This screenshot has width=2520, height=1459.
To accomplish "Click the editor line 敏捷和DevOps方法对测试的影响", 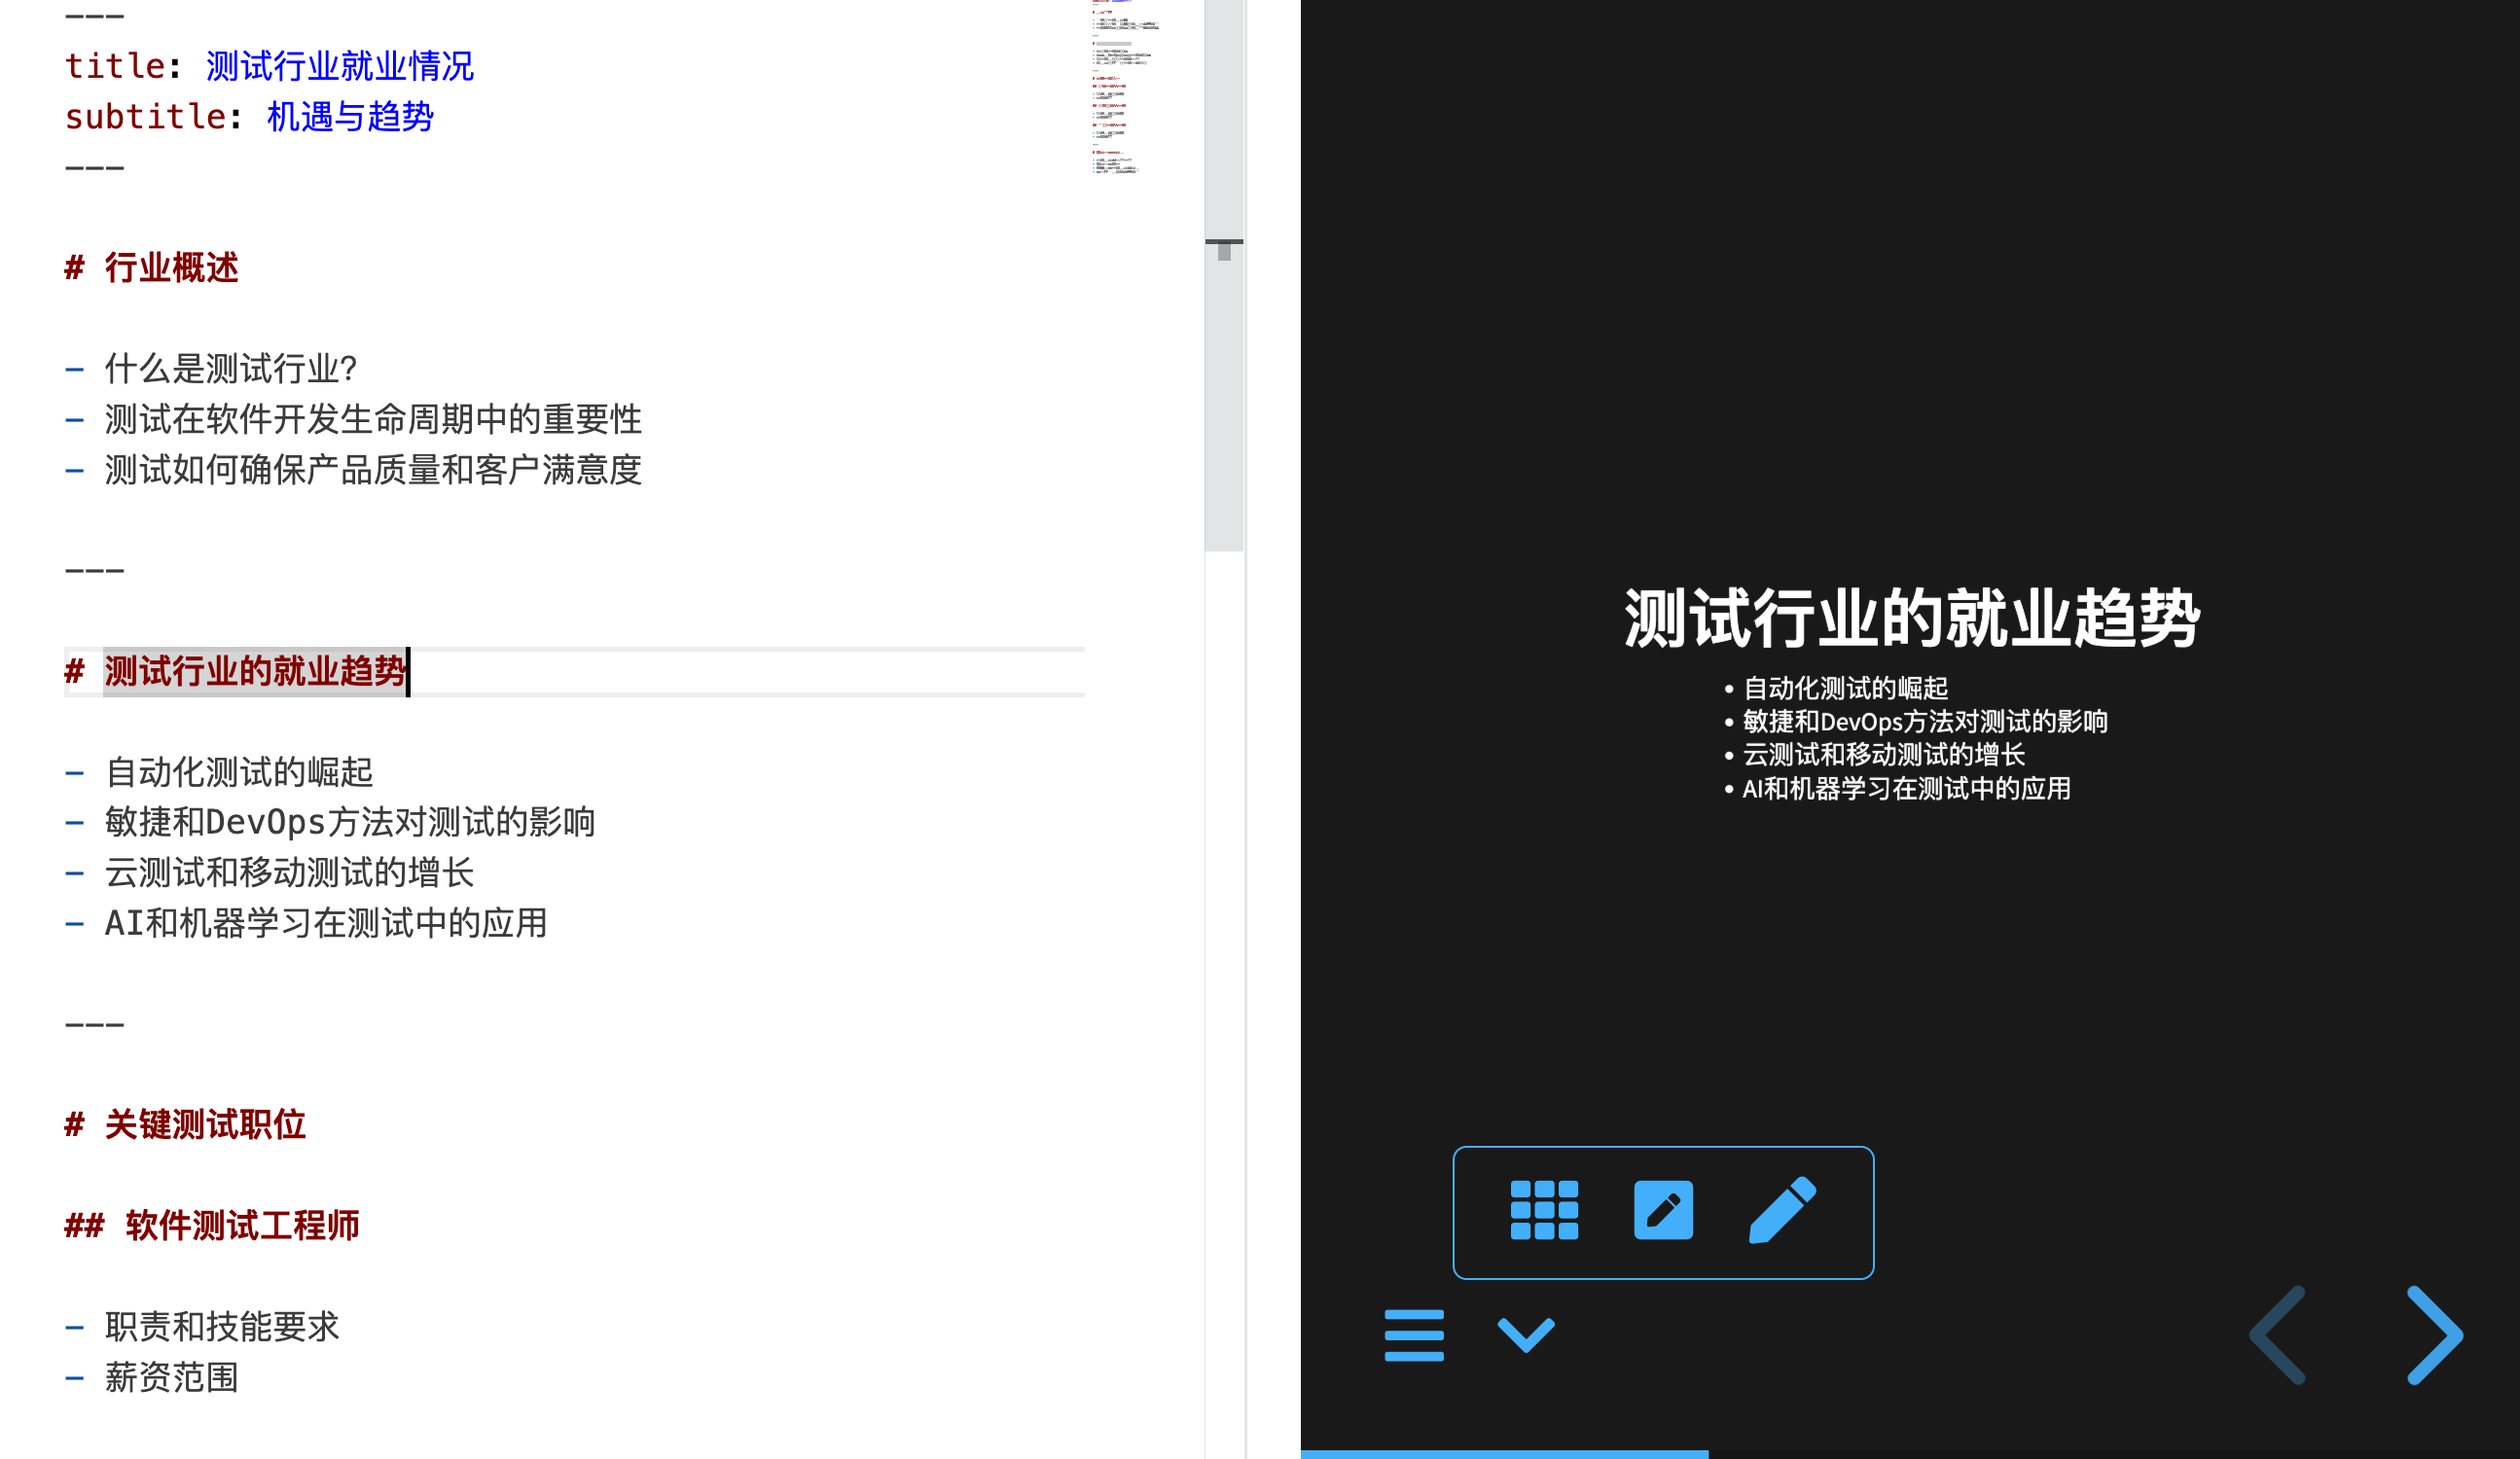I will 350,822.
